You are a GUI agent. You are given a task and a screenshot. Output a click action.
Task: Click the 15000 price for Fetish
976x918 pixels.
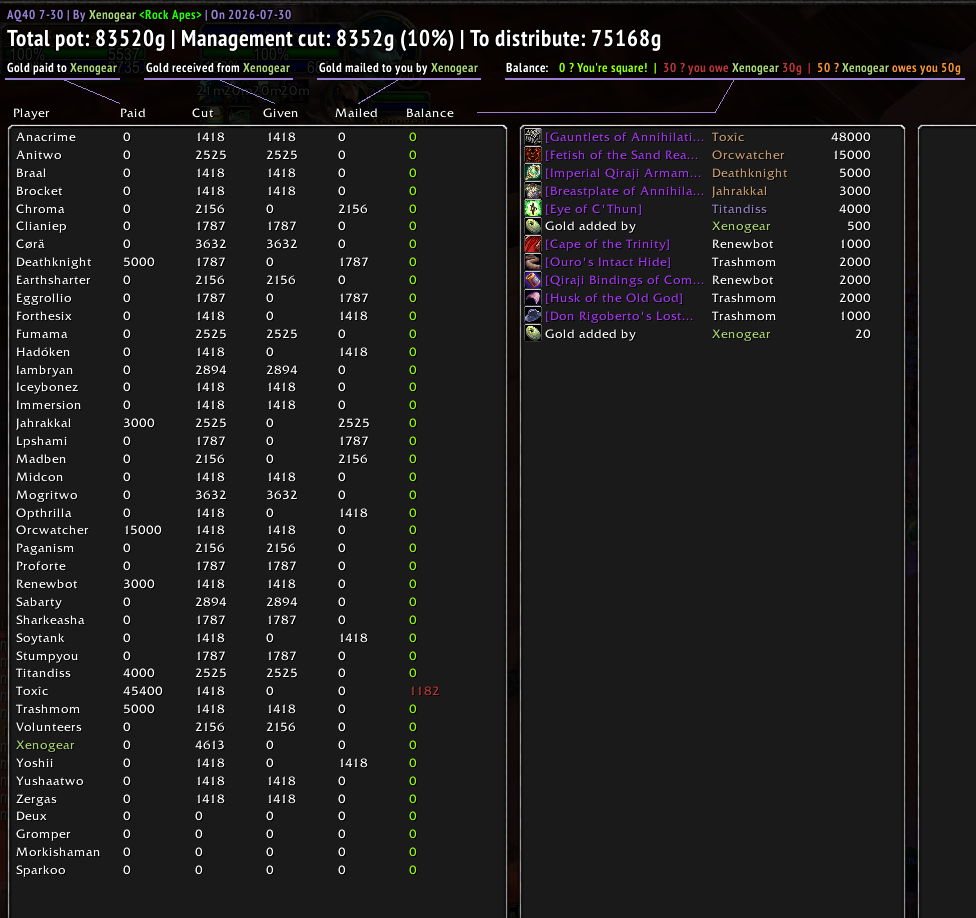(852, 155)
